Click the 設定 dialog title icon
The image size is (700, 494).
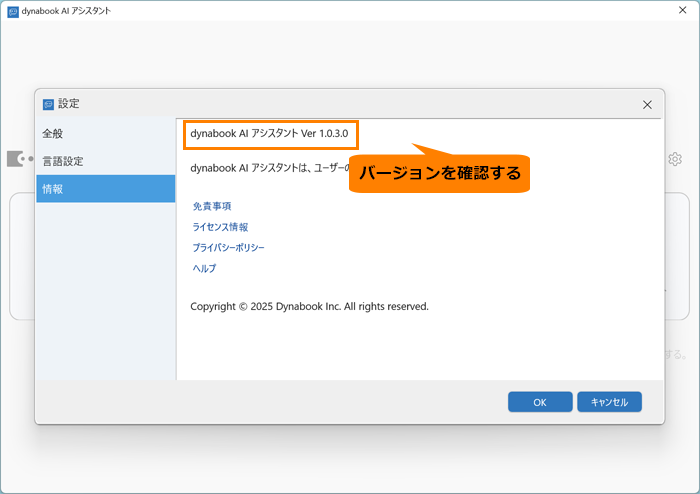pyautogui.click(x=48, y=104)
